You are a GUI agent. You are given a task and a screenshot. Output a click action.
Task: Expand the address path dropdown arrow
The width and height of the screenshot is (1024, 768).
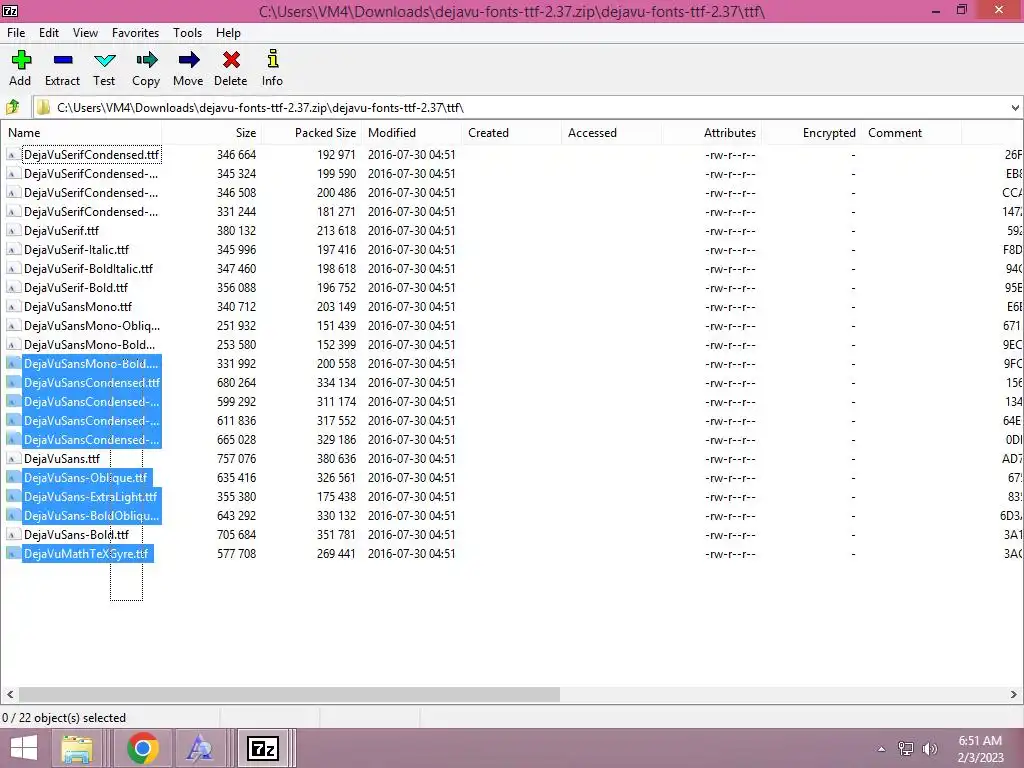1015,108
